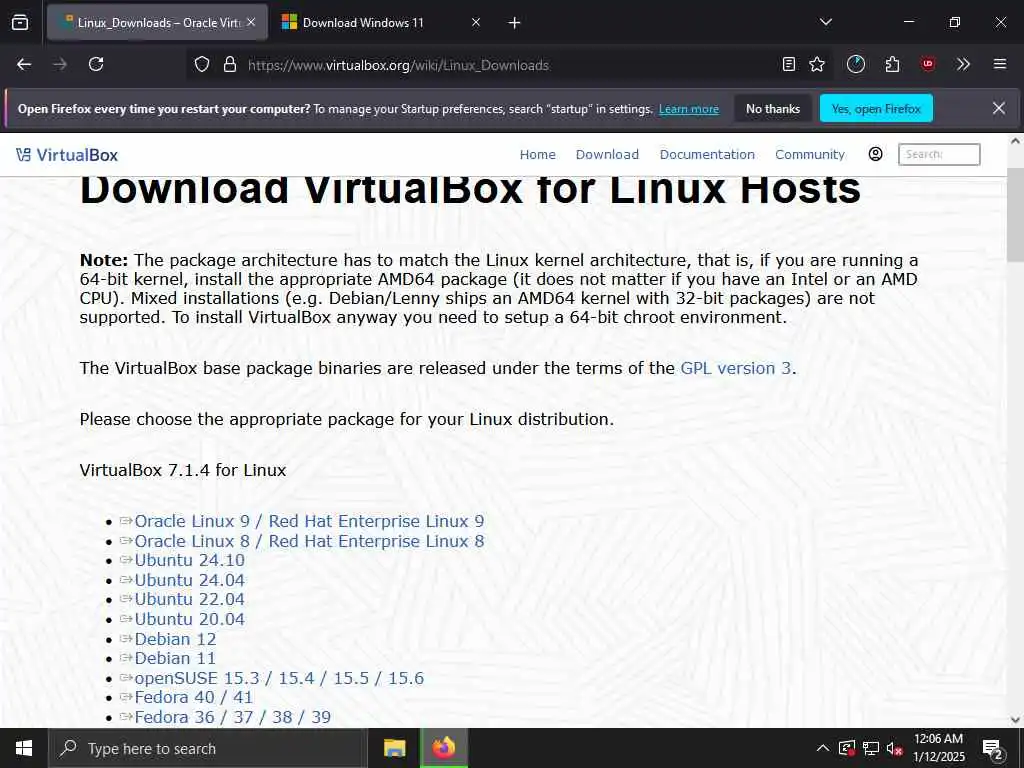Open the Action Center notifications icon

pos(993,748)
